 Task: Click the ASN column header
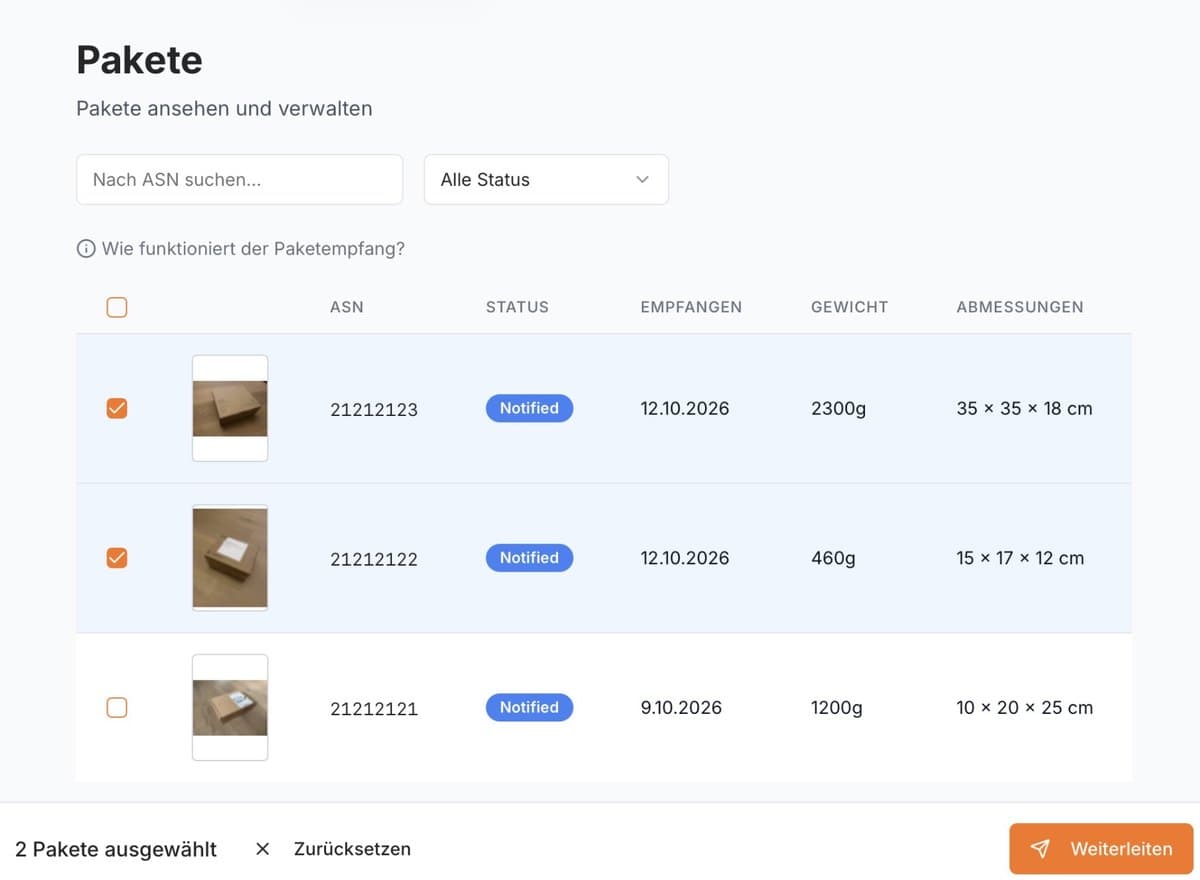(347, 307)
